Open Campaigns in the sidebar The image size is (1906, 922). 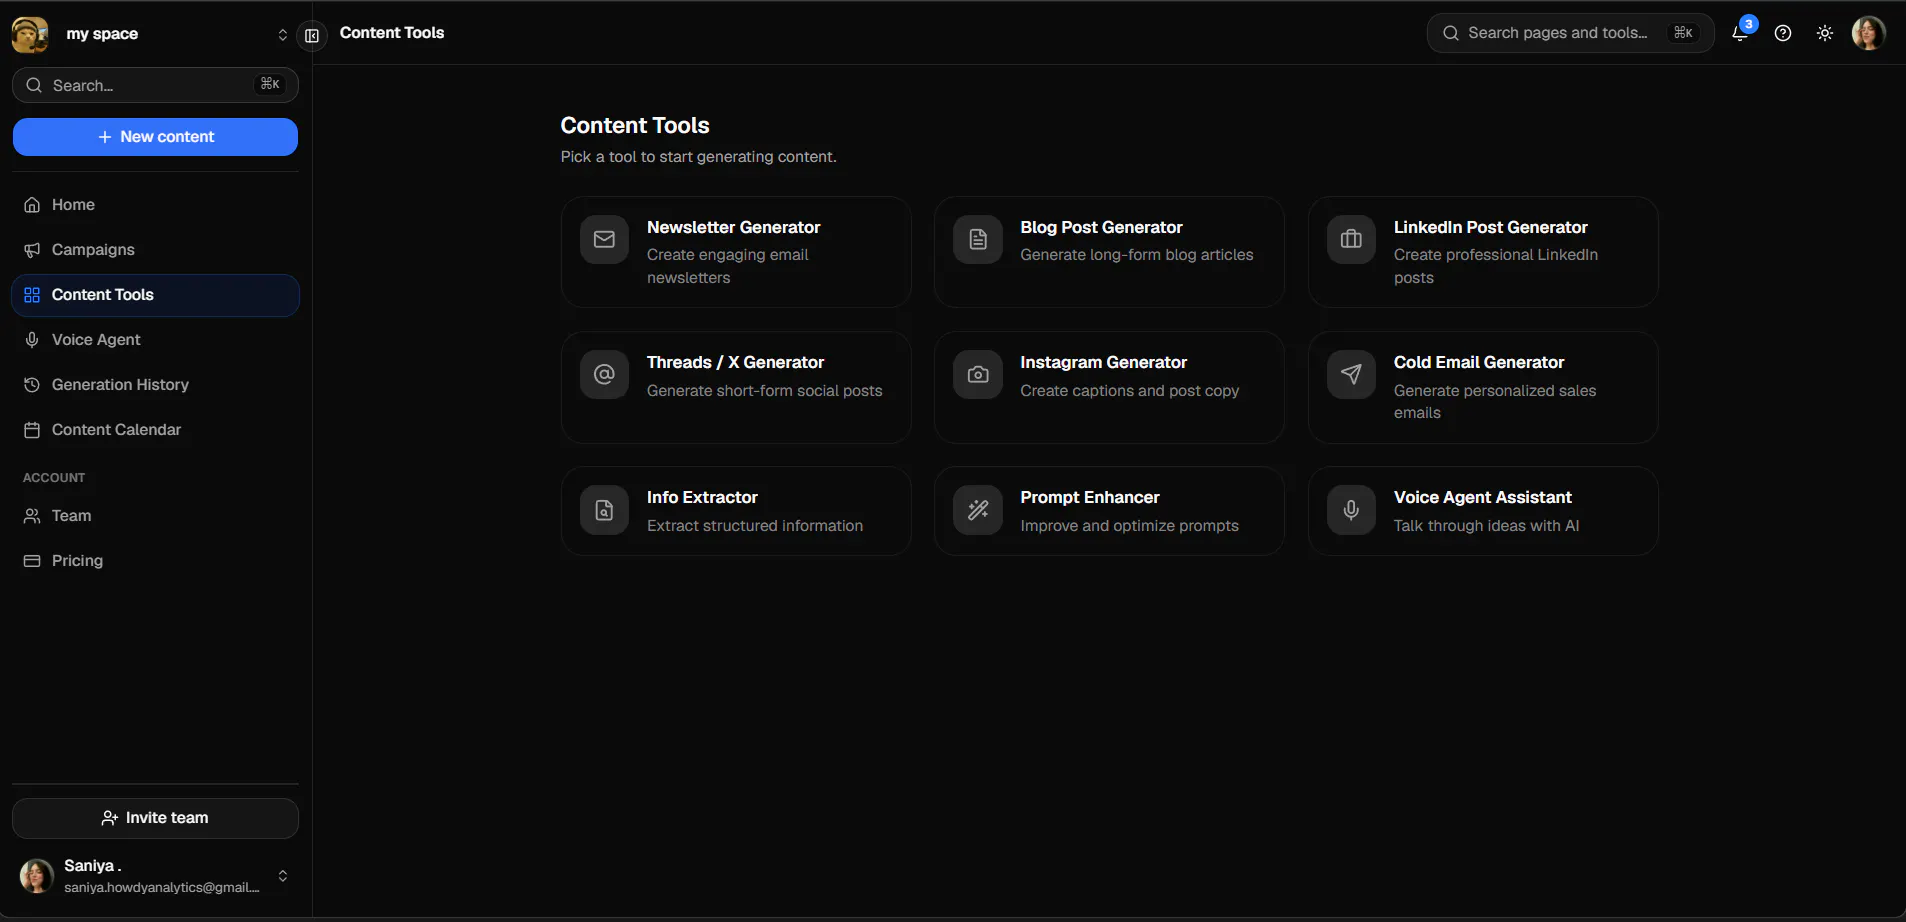[x=155, y=250]
